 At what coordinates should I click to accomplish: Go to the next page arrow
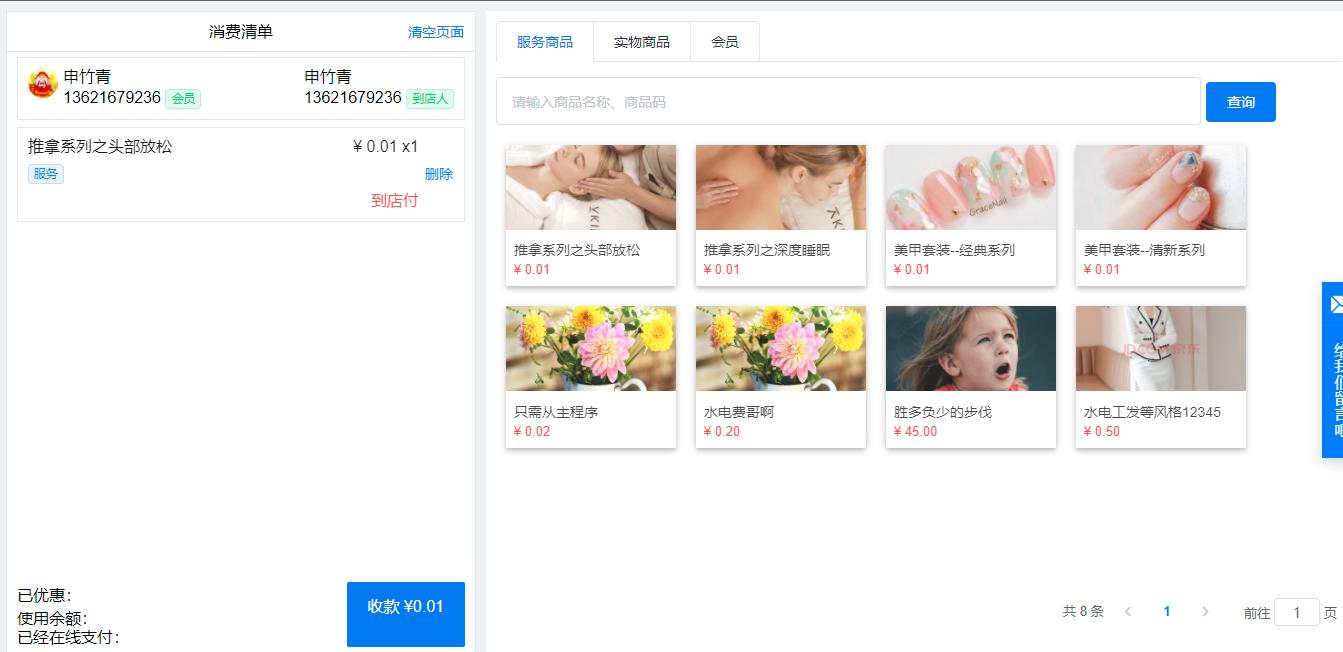1205,612
